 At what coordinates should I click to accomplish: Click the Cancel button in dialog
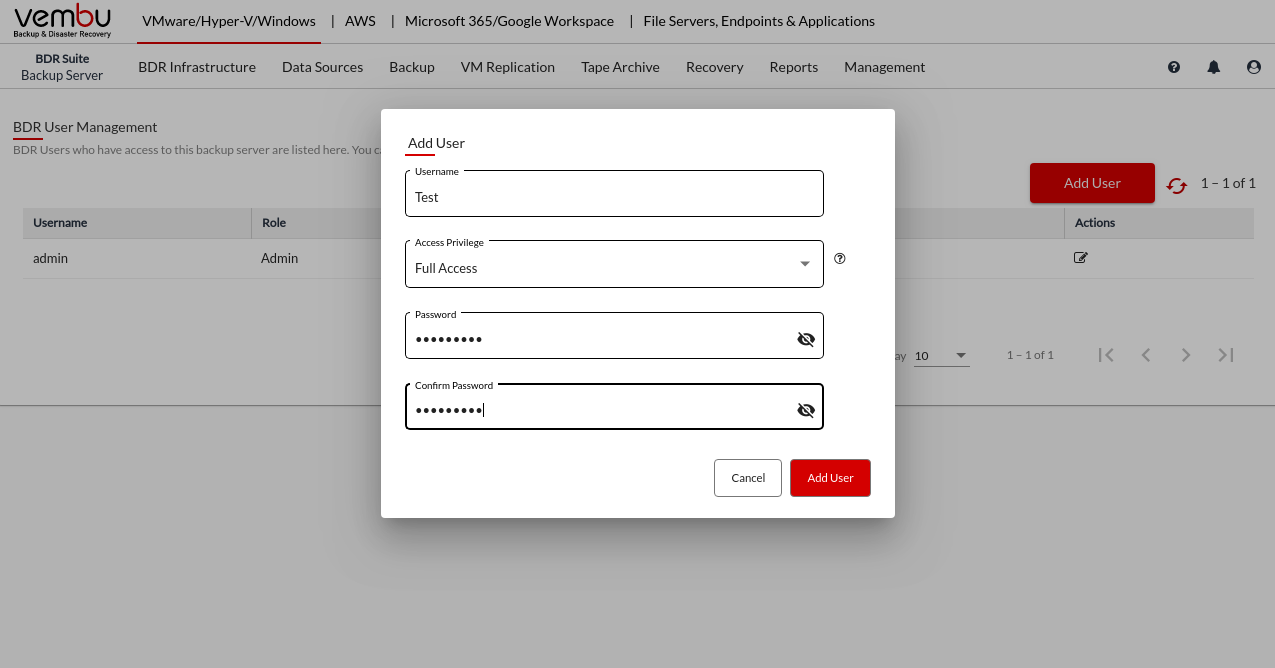click(x=748, y=478)
